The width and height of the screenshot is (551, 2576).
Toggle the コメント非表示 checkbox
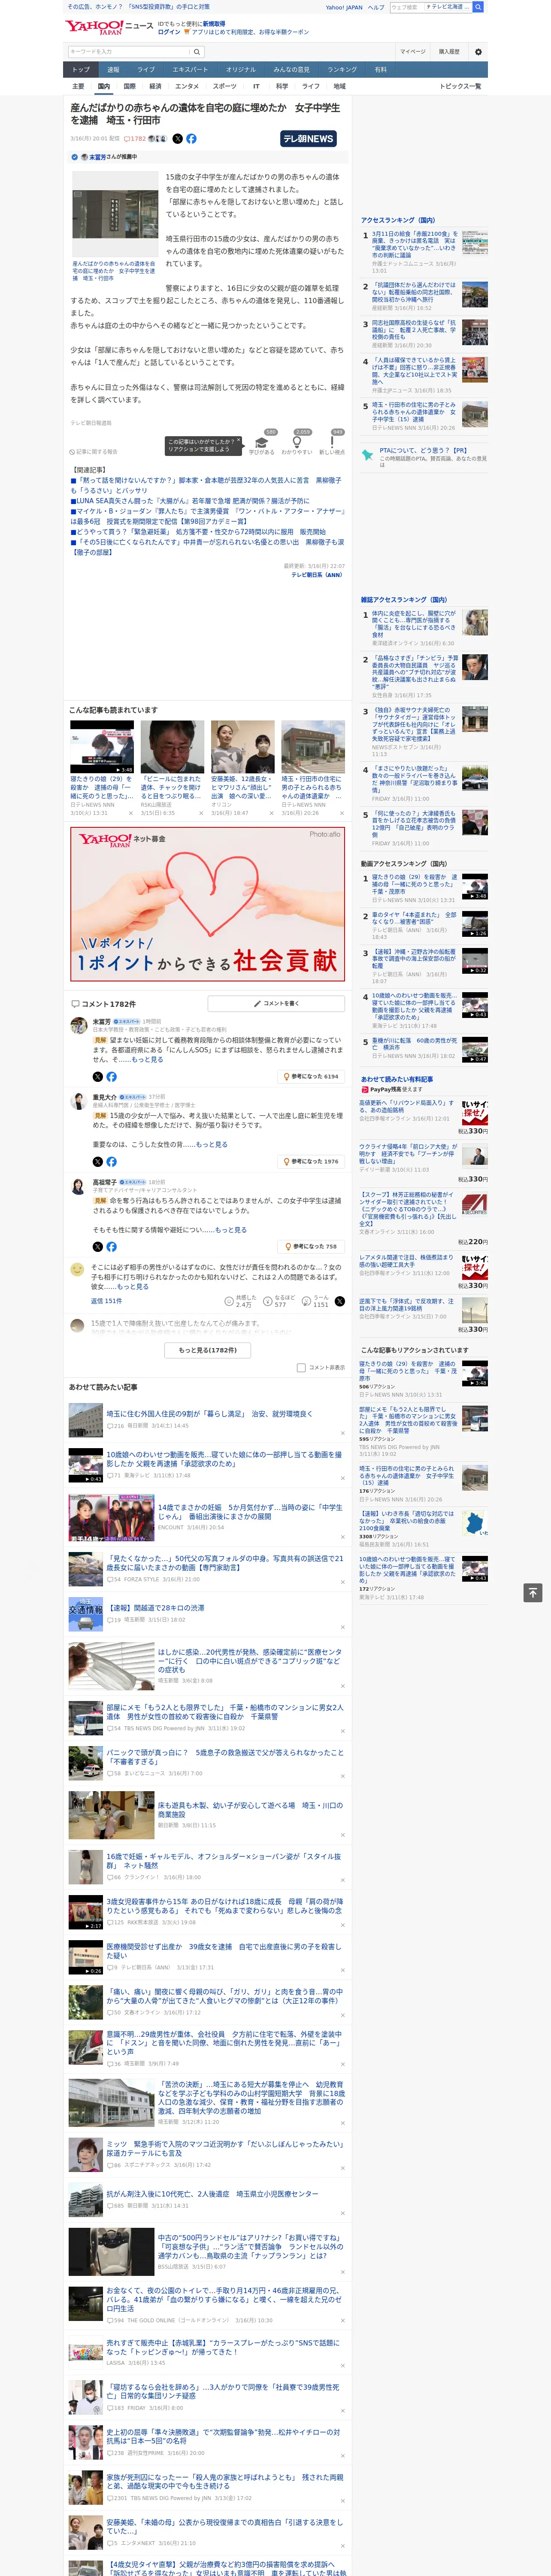tap(301, 1368)
